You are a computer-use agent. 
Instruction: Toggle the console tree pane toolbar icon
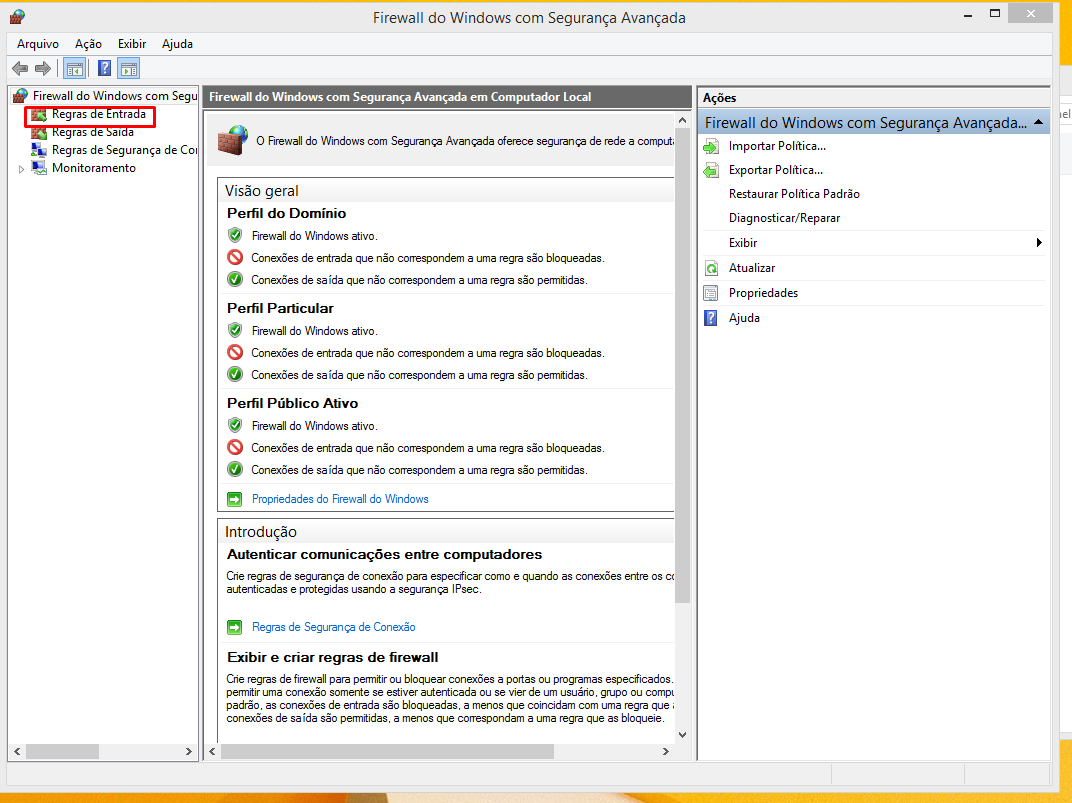tap(75, 68)
